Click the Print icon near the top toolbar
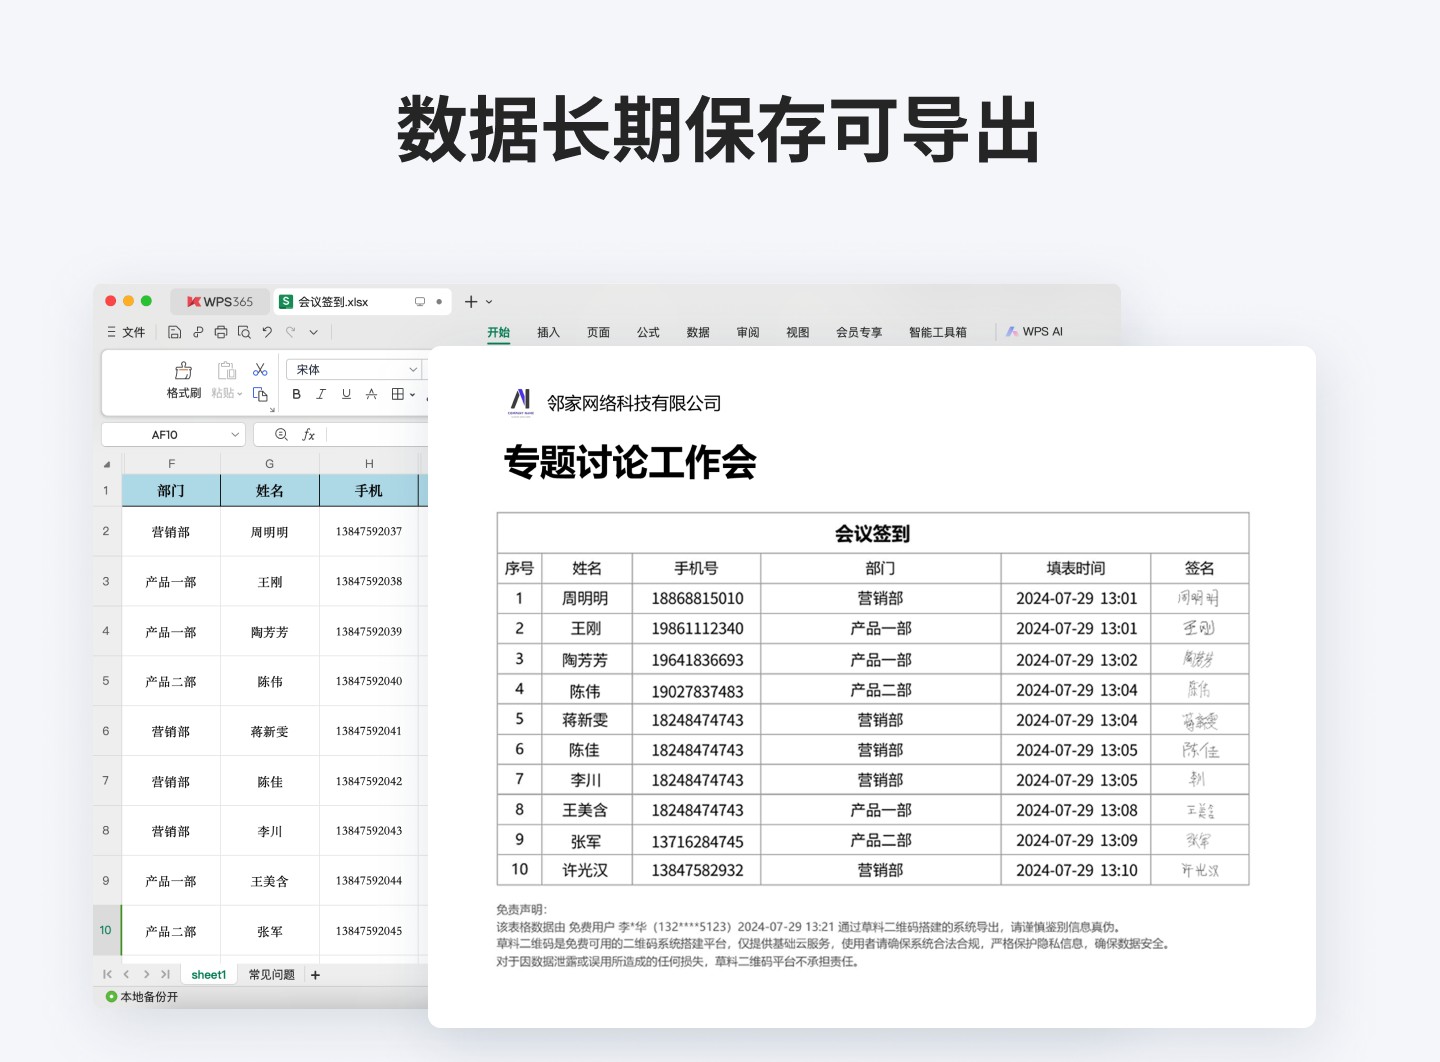 coord(221,333)
